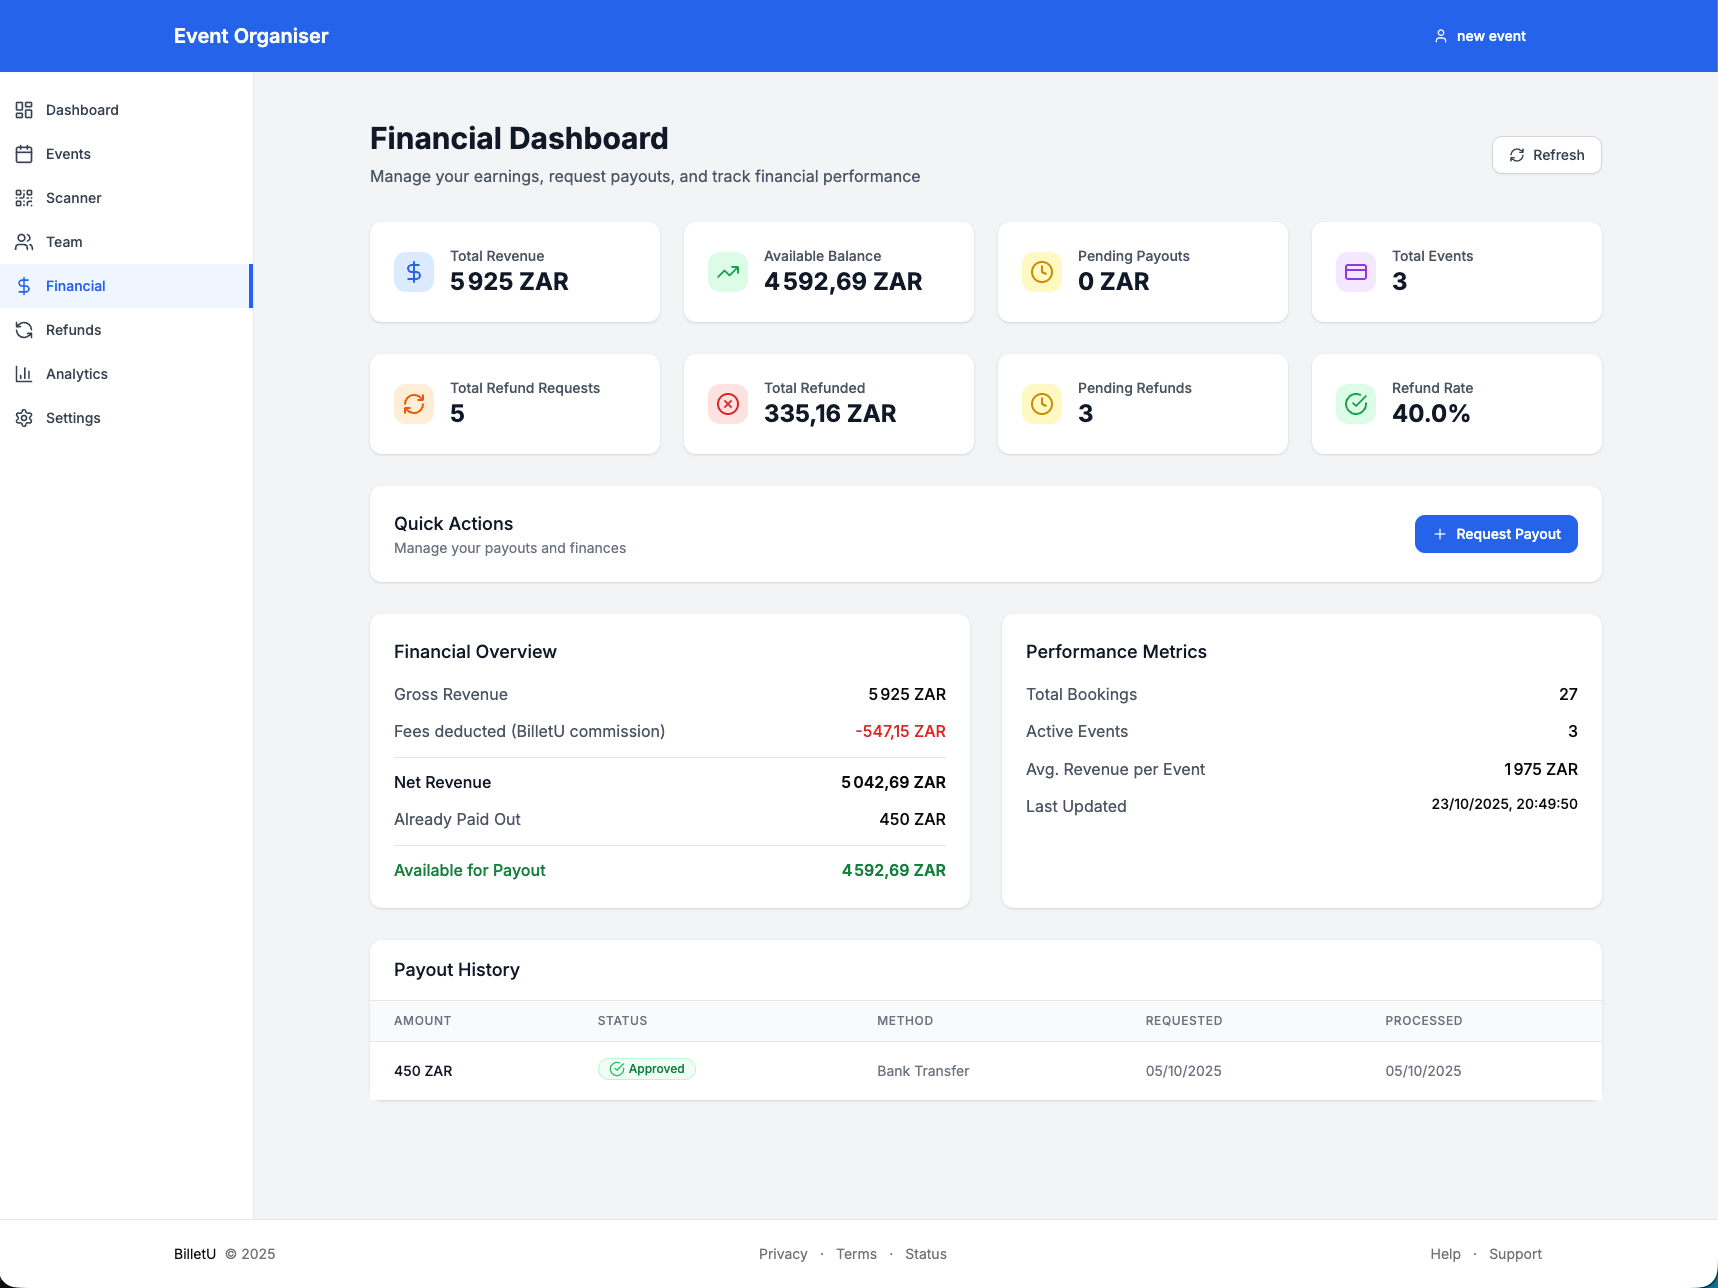Viewport: 1718px width, 1288px height.
Task: Click the Bank Transfer method cell
Action: [923, 1071]
